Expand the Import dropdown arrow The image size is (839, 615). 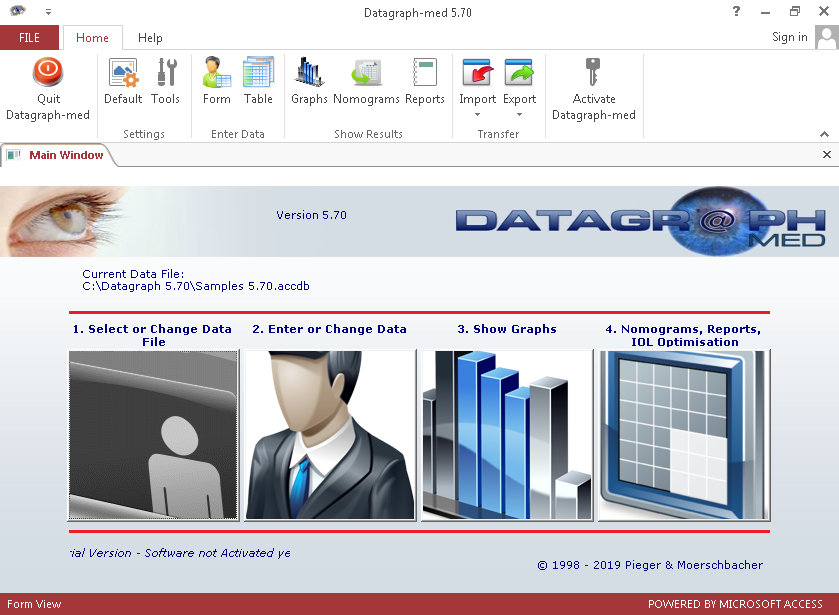[477, 115]
